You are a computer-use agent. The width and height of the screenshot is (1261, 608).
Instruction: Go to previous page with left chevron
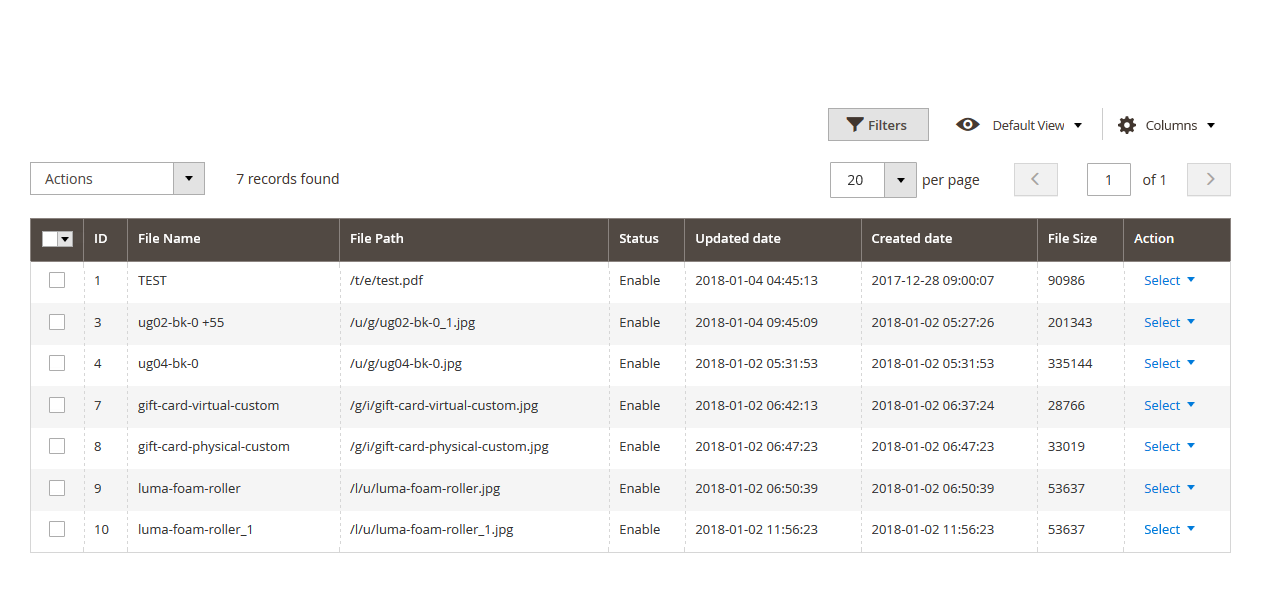click(1035, 180)
